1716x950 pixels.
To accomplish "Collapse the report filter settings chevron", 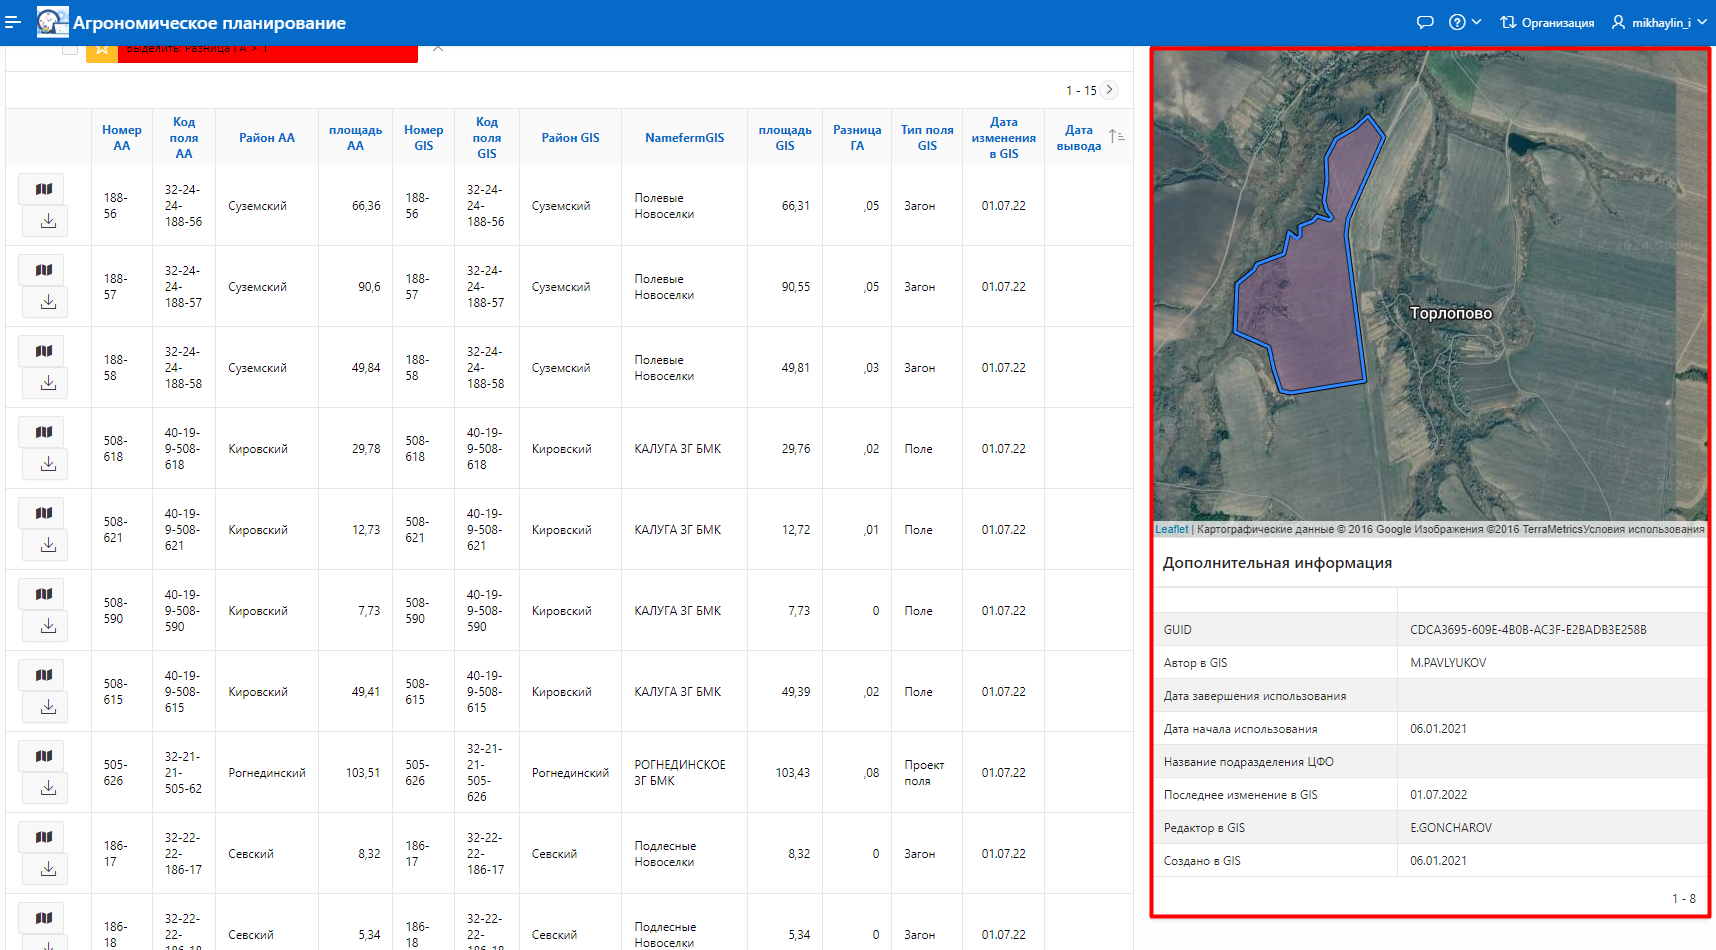I will [x=438, y=49].
